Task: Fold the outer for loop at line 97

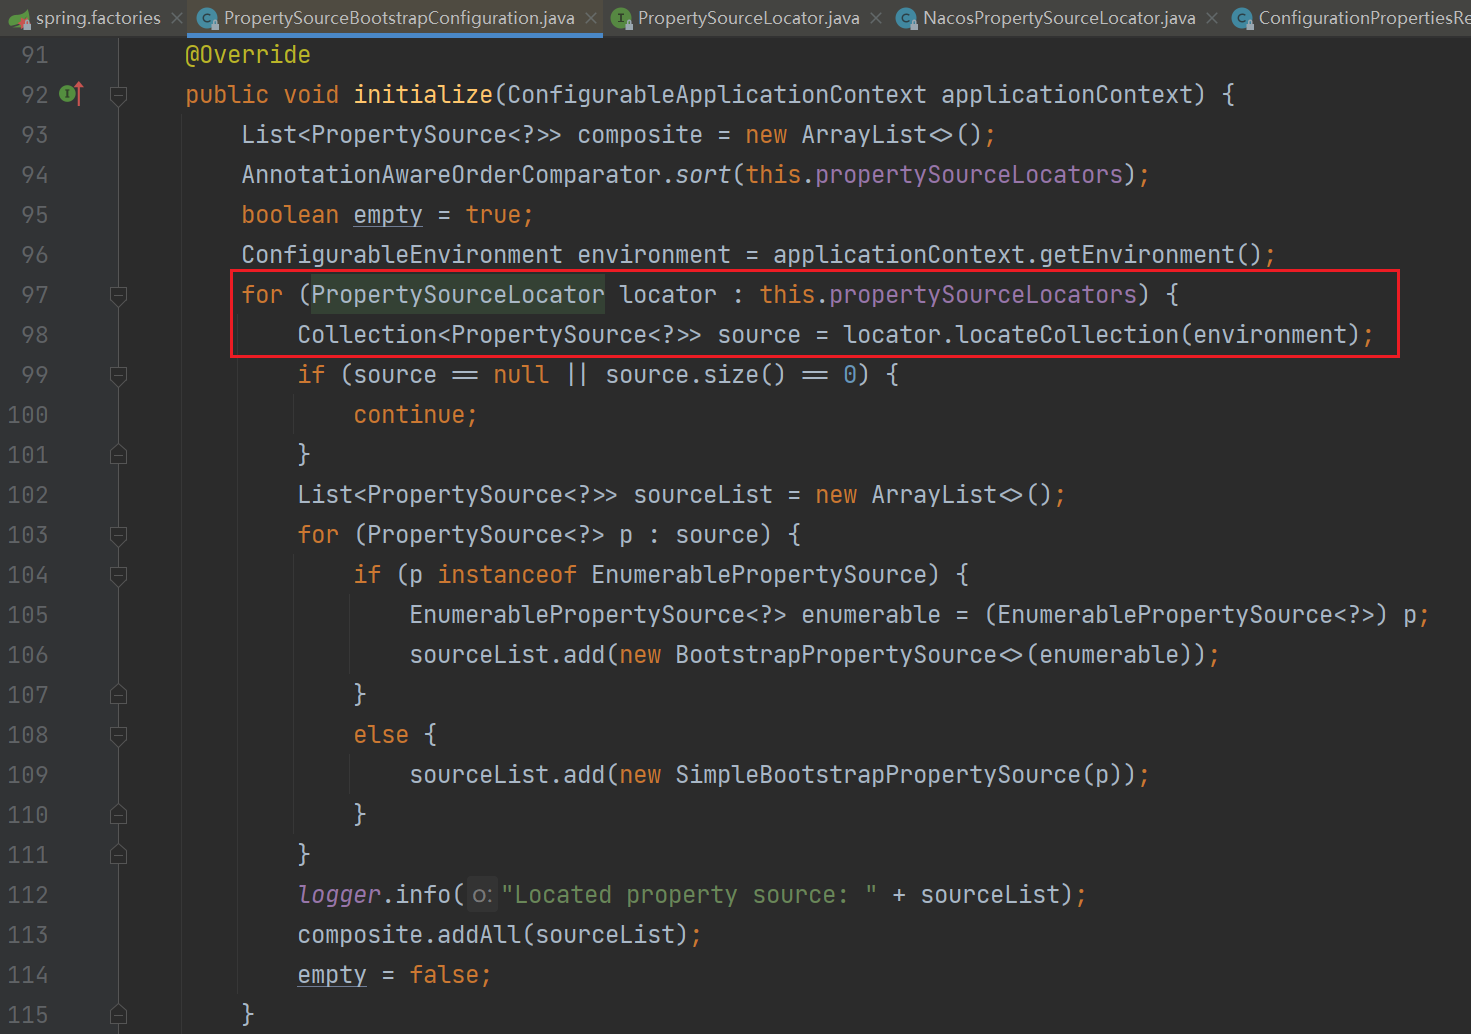Action: point(118,295)
